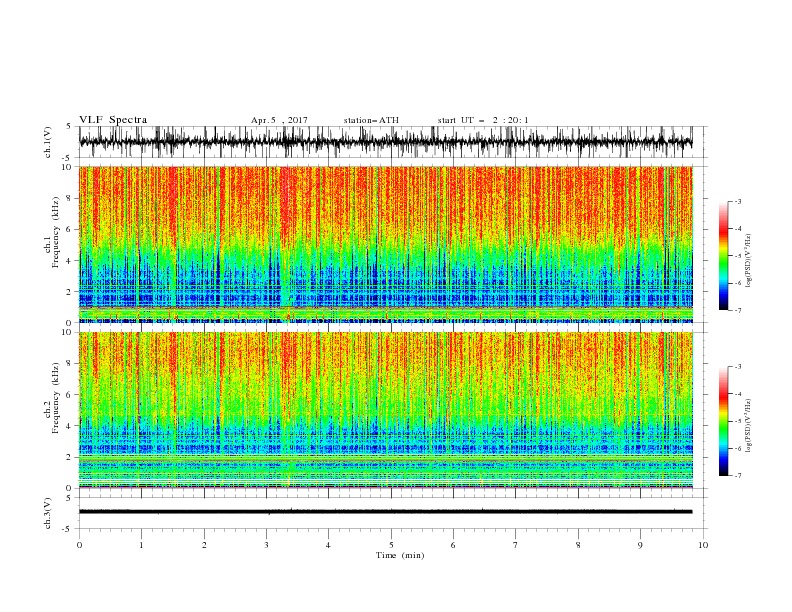Click the "-7" label on ch.2 color scale
This screenshot has width=792, height=612.
click(x=737, y=475)
